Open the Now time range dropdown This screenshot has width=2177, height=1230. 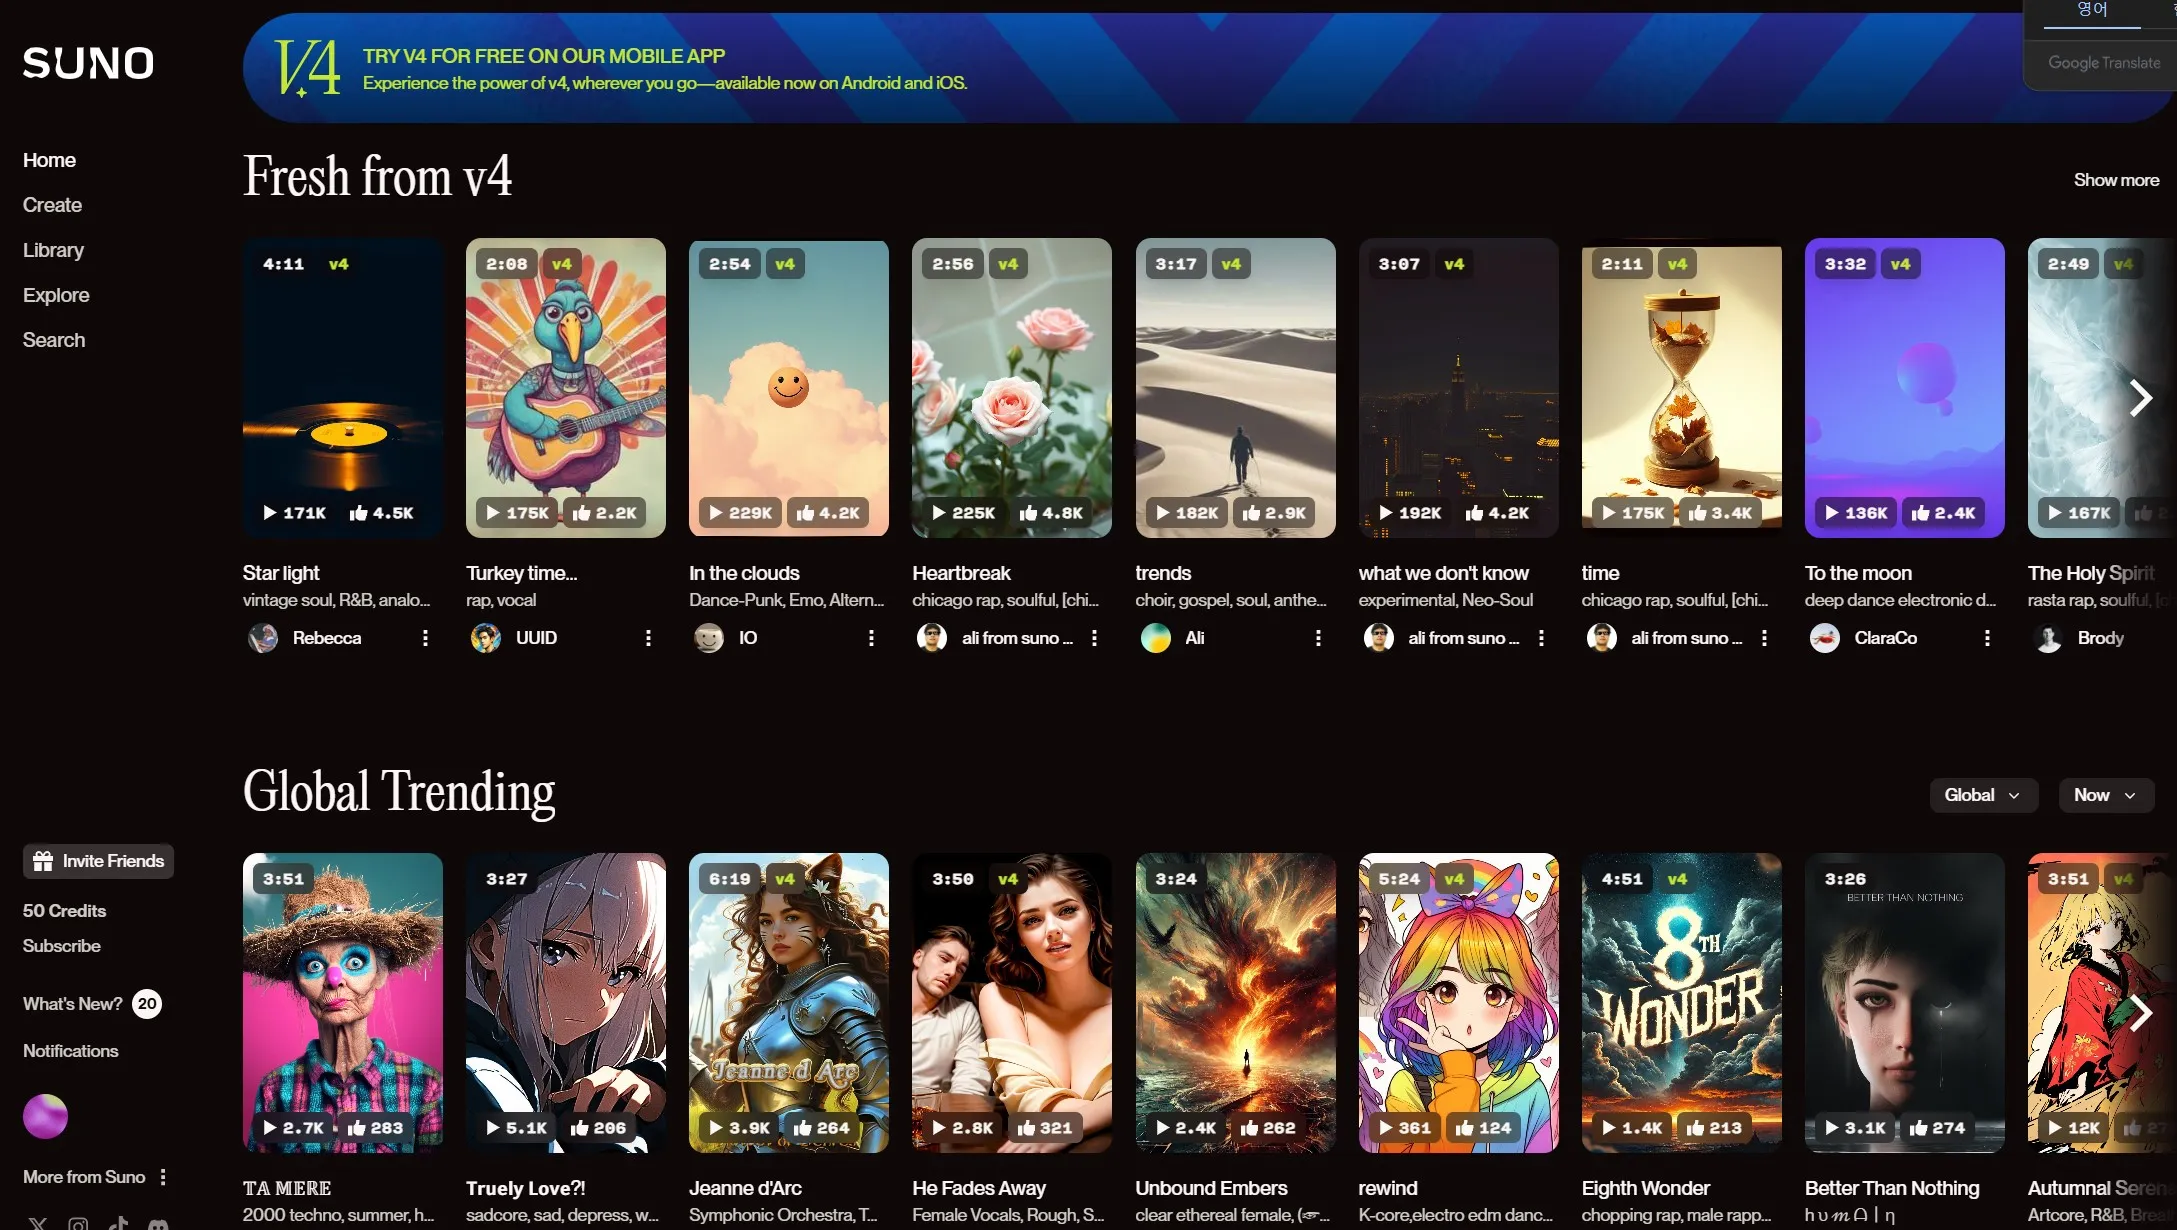point(2105,795)
